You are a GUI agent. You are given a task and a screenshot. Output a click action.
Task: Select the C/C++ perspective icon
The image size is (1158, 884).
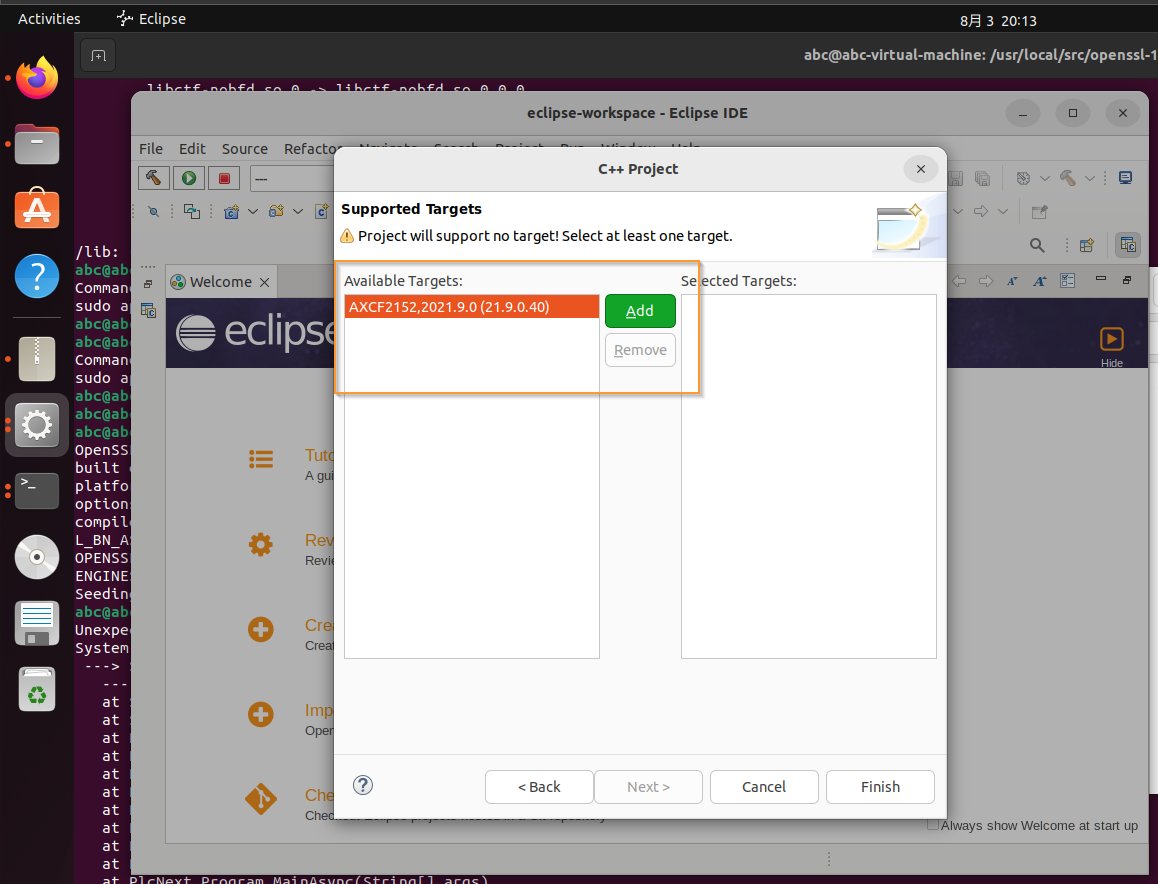pyautogui.click(x=1128, y=245)
